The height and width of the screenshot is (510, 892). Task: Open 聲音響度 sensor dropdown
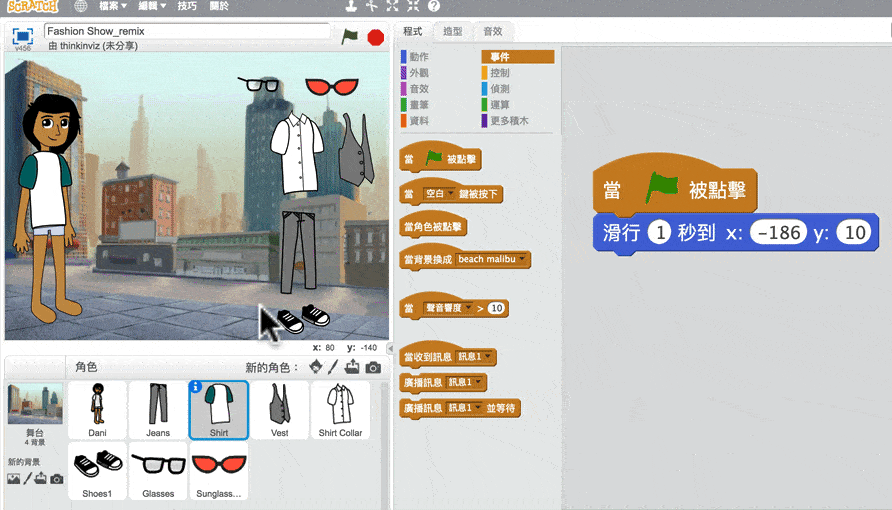pyautogui.click(x=448, y=308)
